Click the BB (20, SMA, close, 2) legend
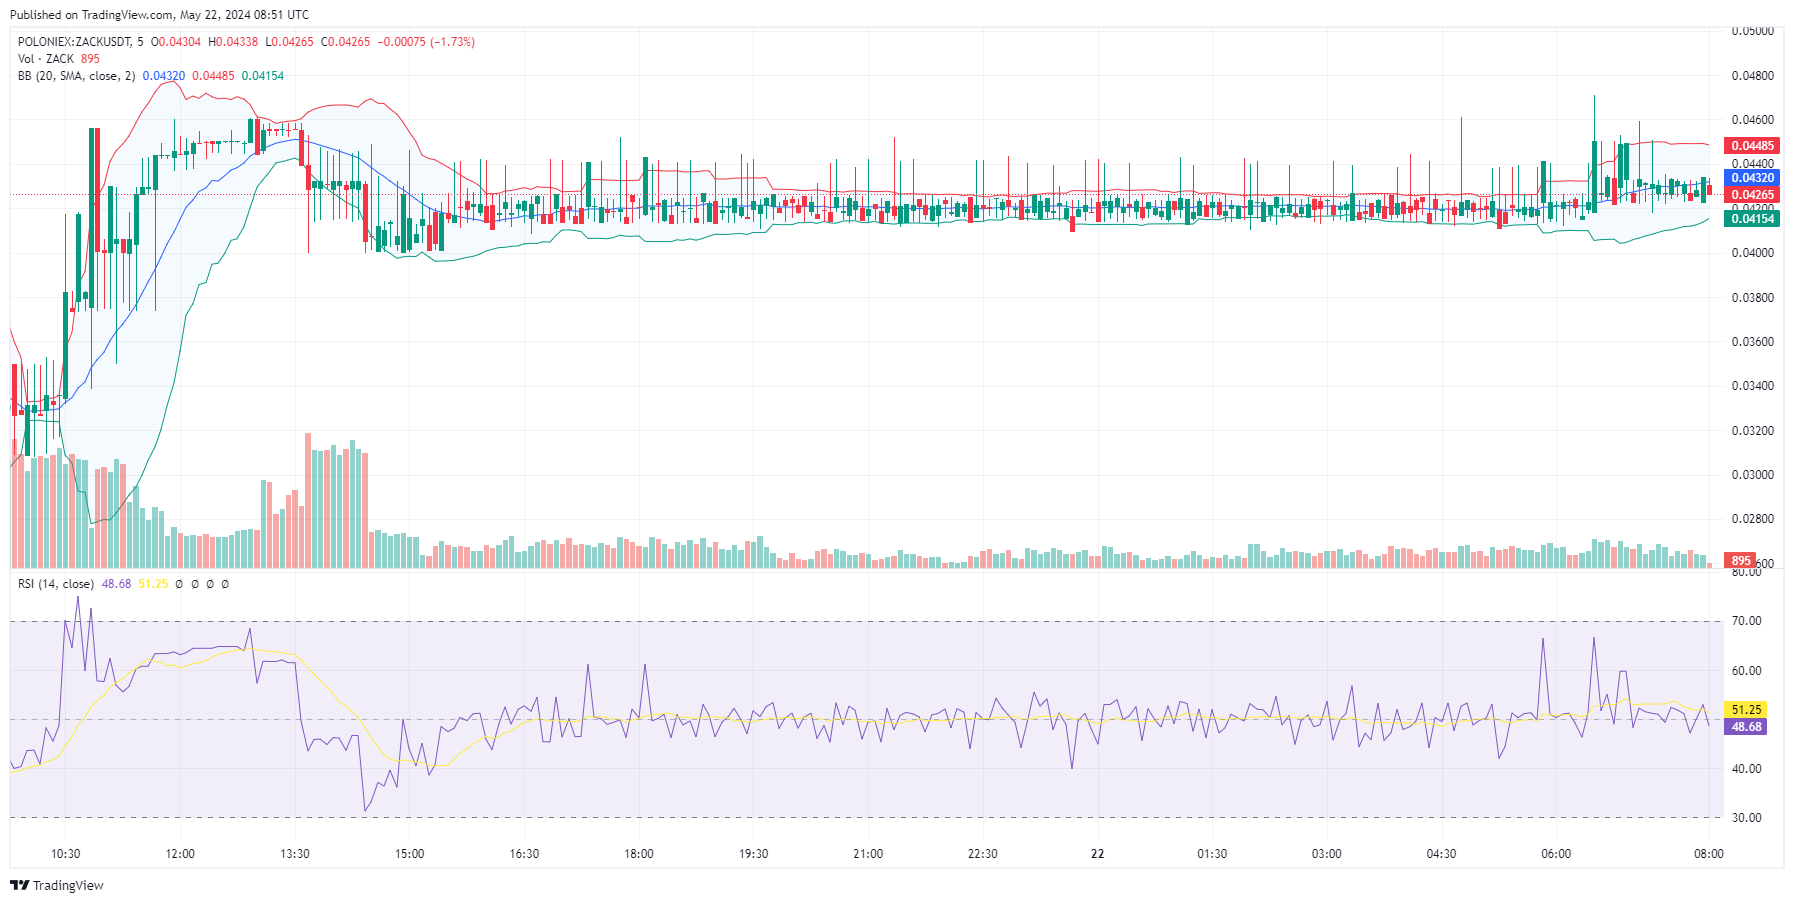Screen dimensions: 1794x903 (x=77, y=76)
